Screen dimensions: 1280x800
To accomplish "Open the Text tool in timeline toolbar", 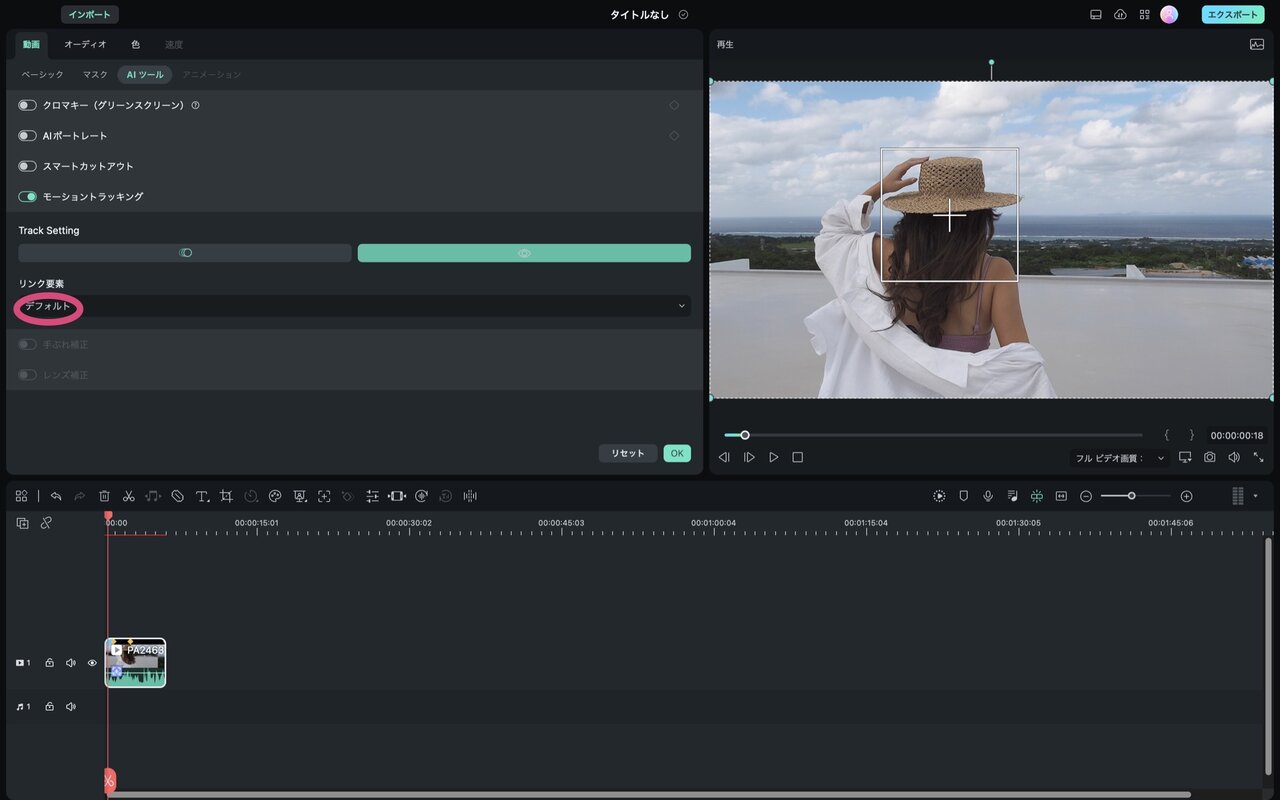I will tap(202, 496).
